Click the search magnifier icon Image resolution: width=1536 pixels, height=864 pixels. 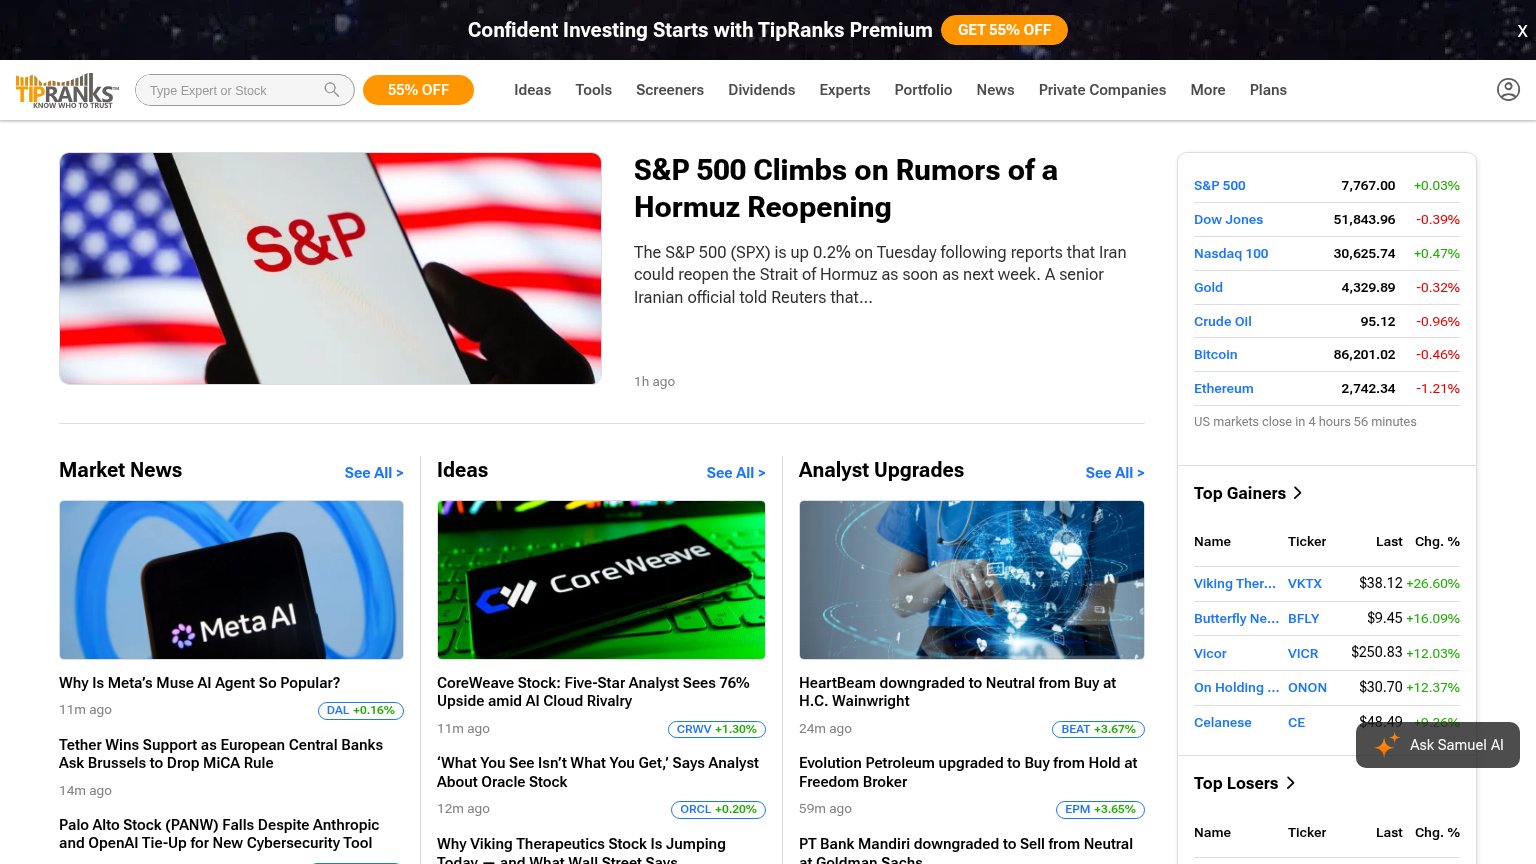(x=332, y=90)
